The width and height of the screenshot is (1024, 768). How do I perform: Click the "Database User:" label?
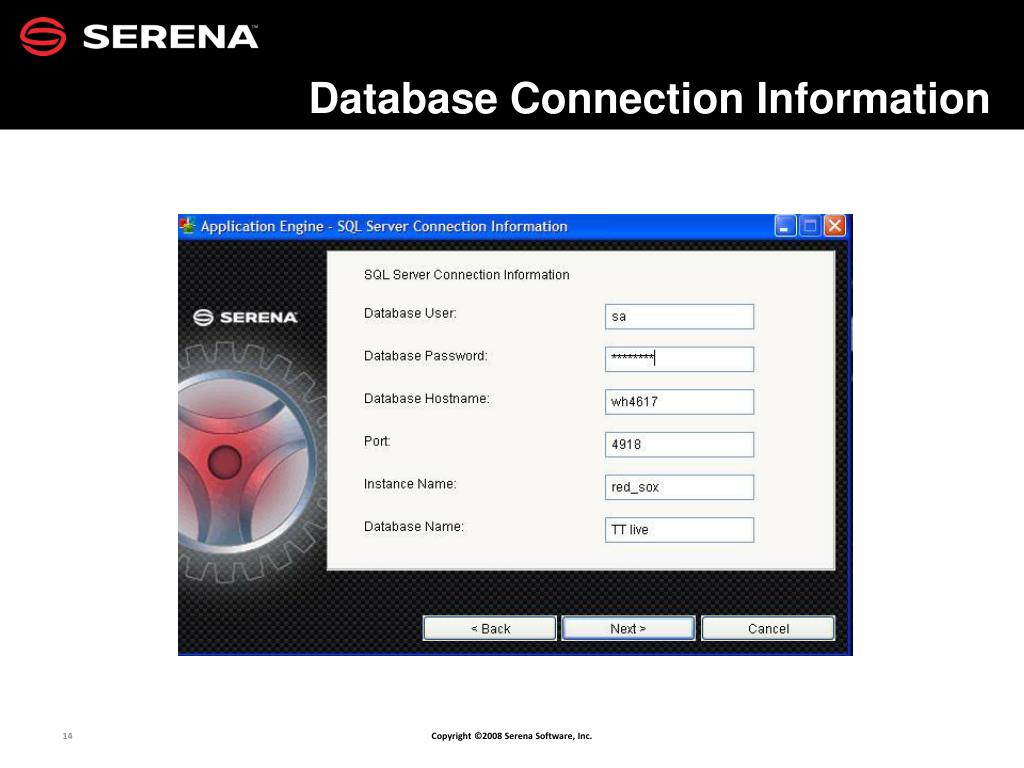[410, 313]
